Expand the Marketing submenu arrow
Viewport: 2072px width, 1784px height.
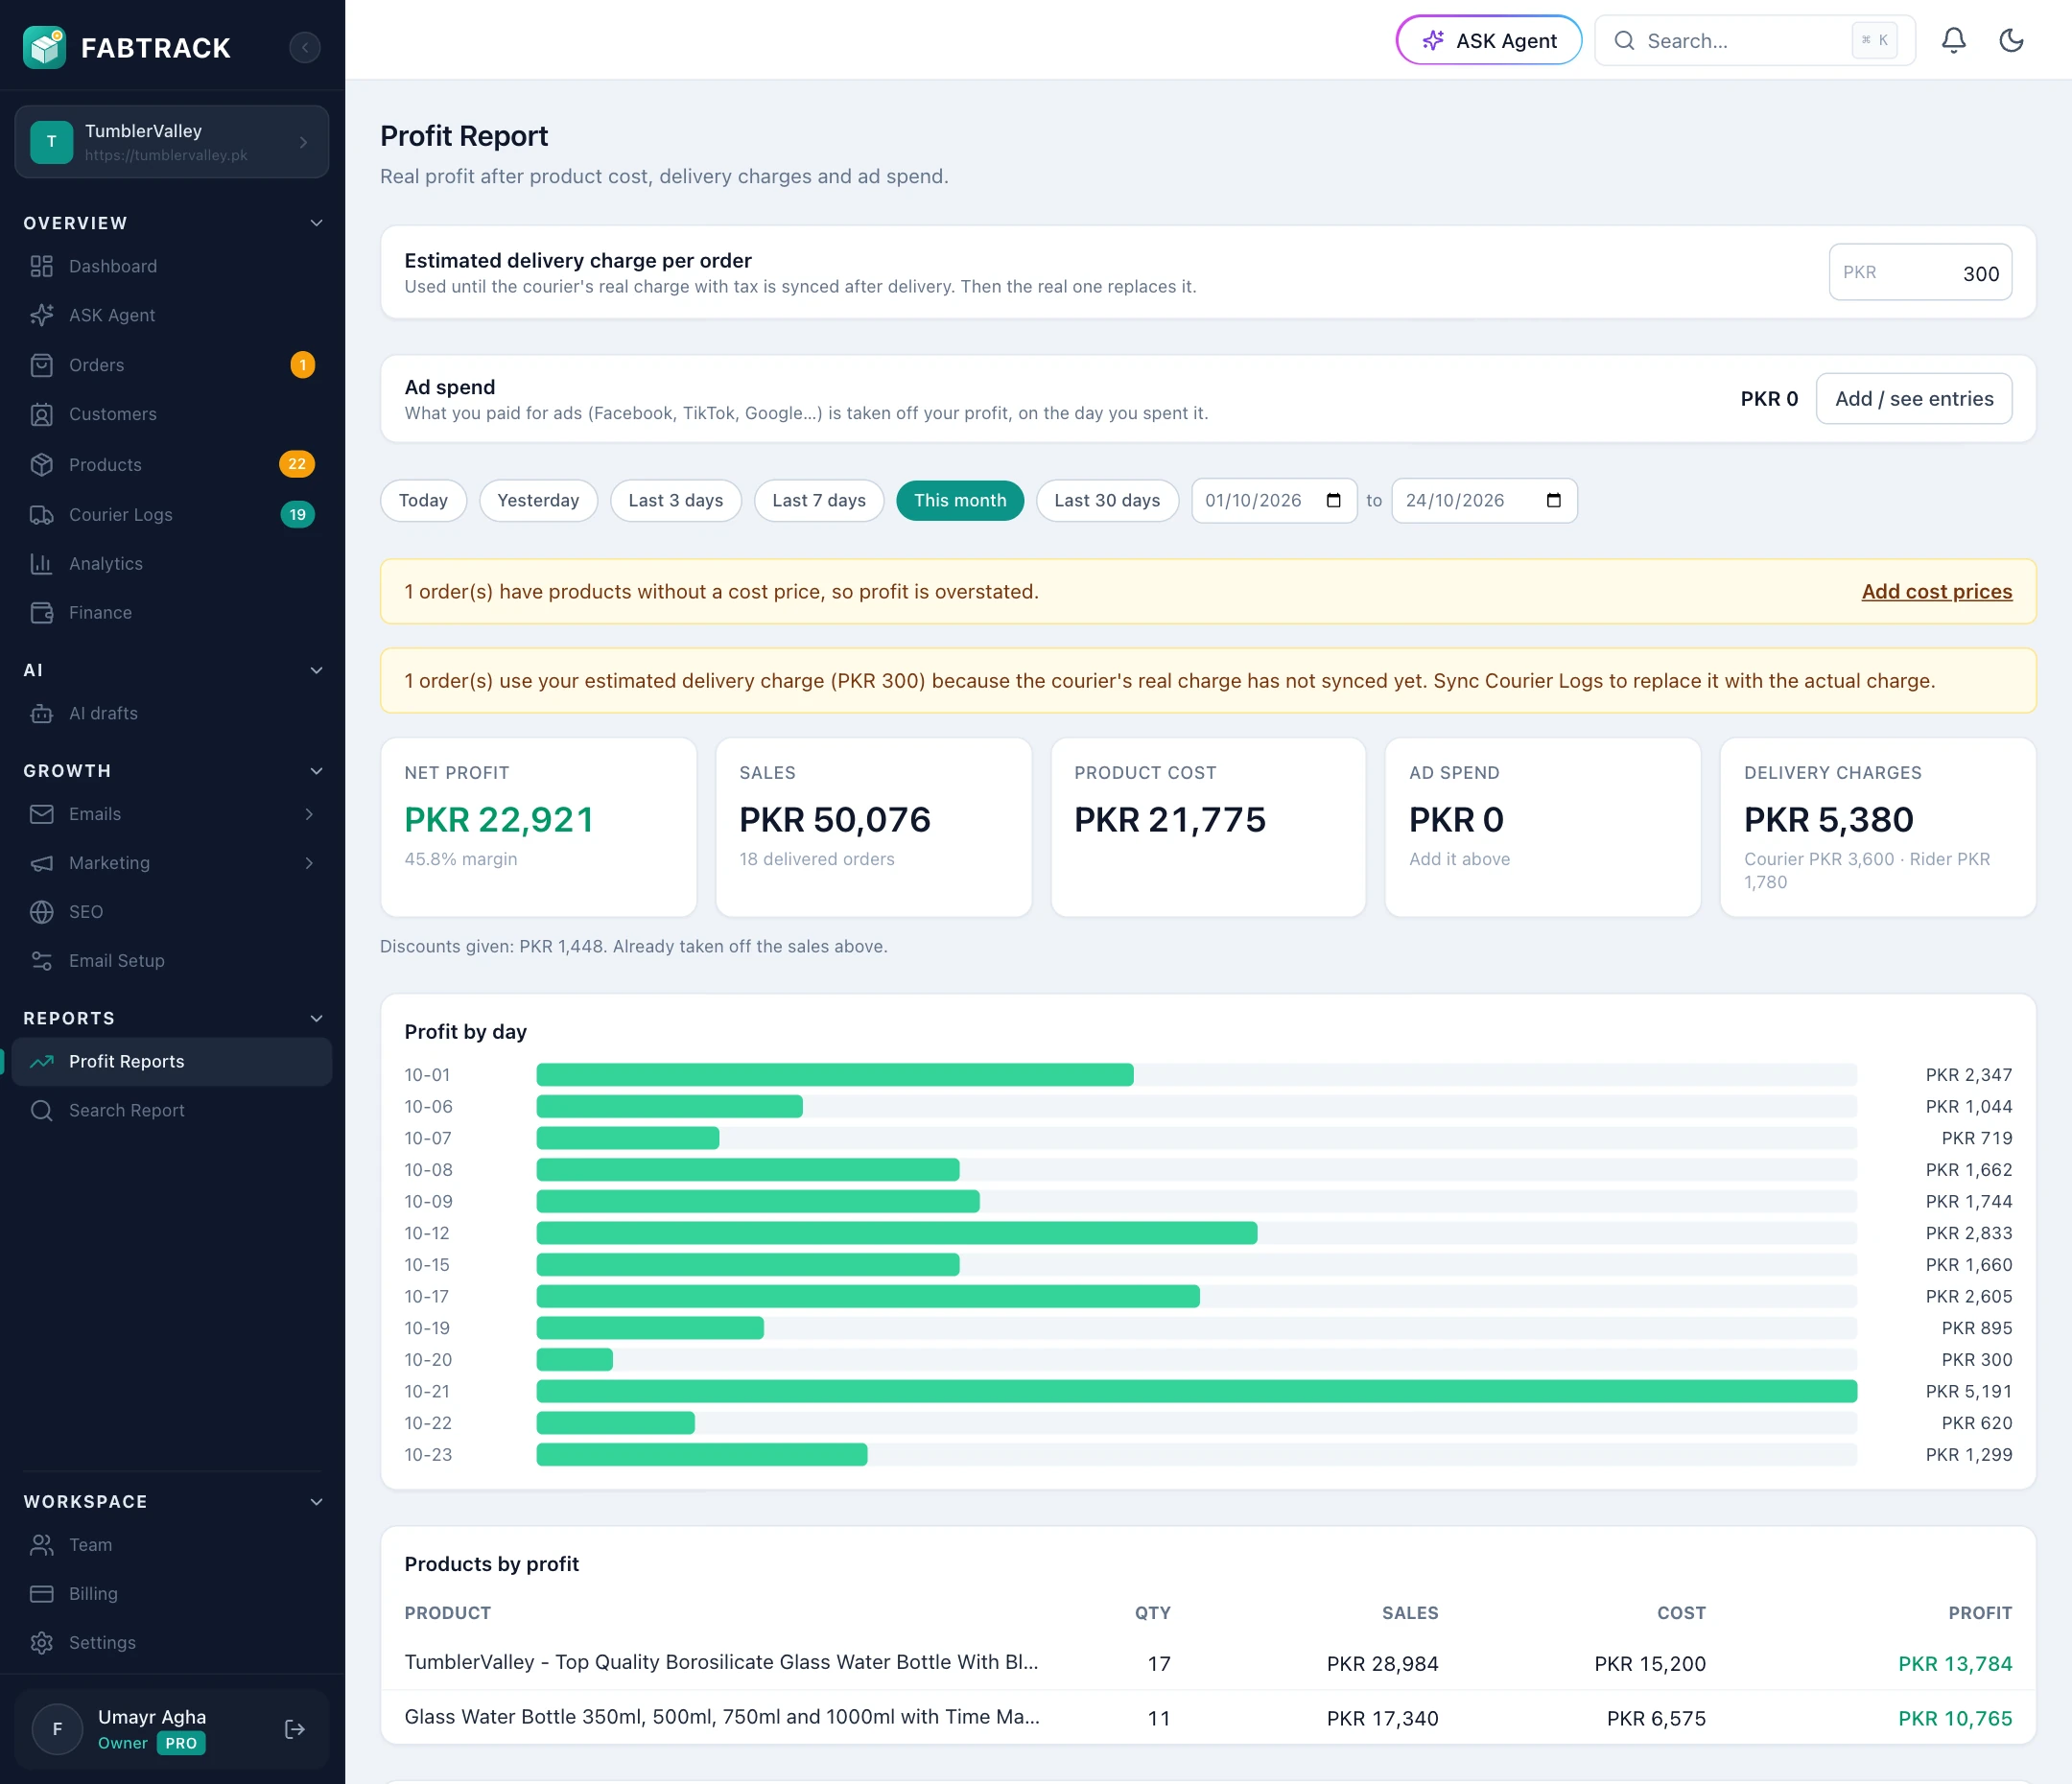(x=309, y=863)
